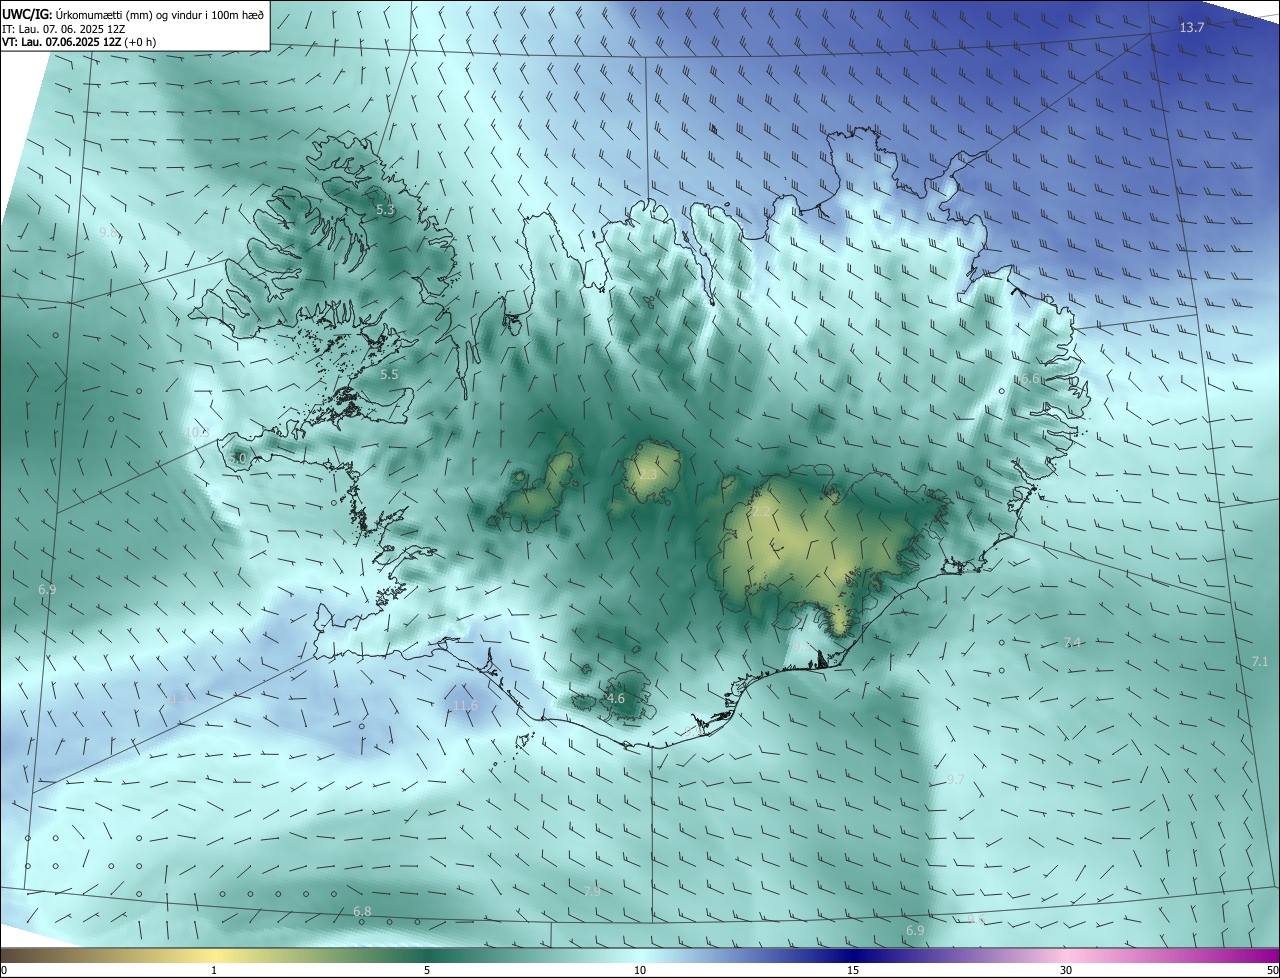Click the 4.6 value on the map
Image resolution: width=1280 pixels, height=978 pixels.
pos(616,698)
